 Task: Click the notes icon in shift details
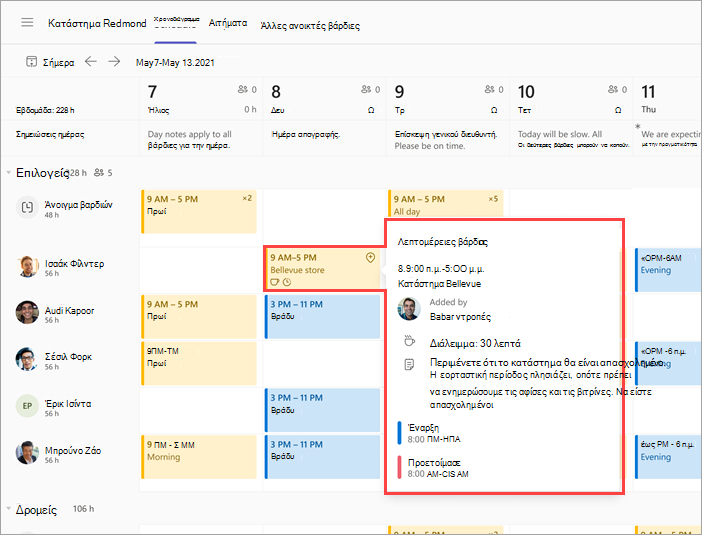[x=409, y=364]
